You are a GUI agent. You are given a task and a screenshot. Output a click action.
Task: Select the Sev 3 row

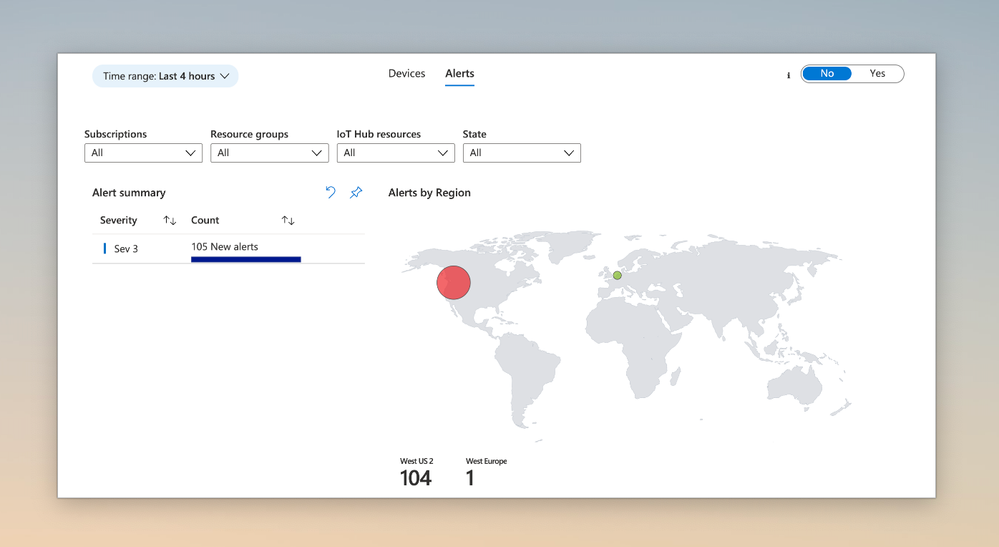(x=228, y=249)
